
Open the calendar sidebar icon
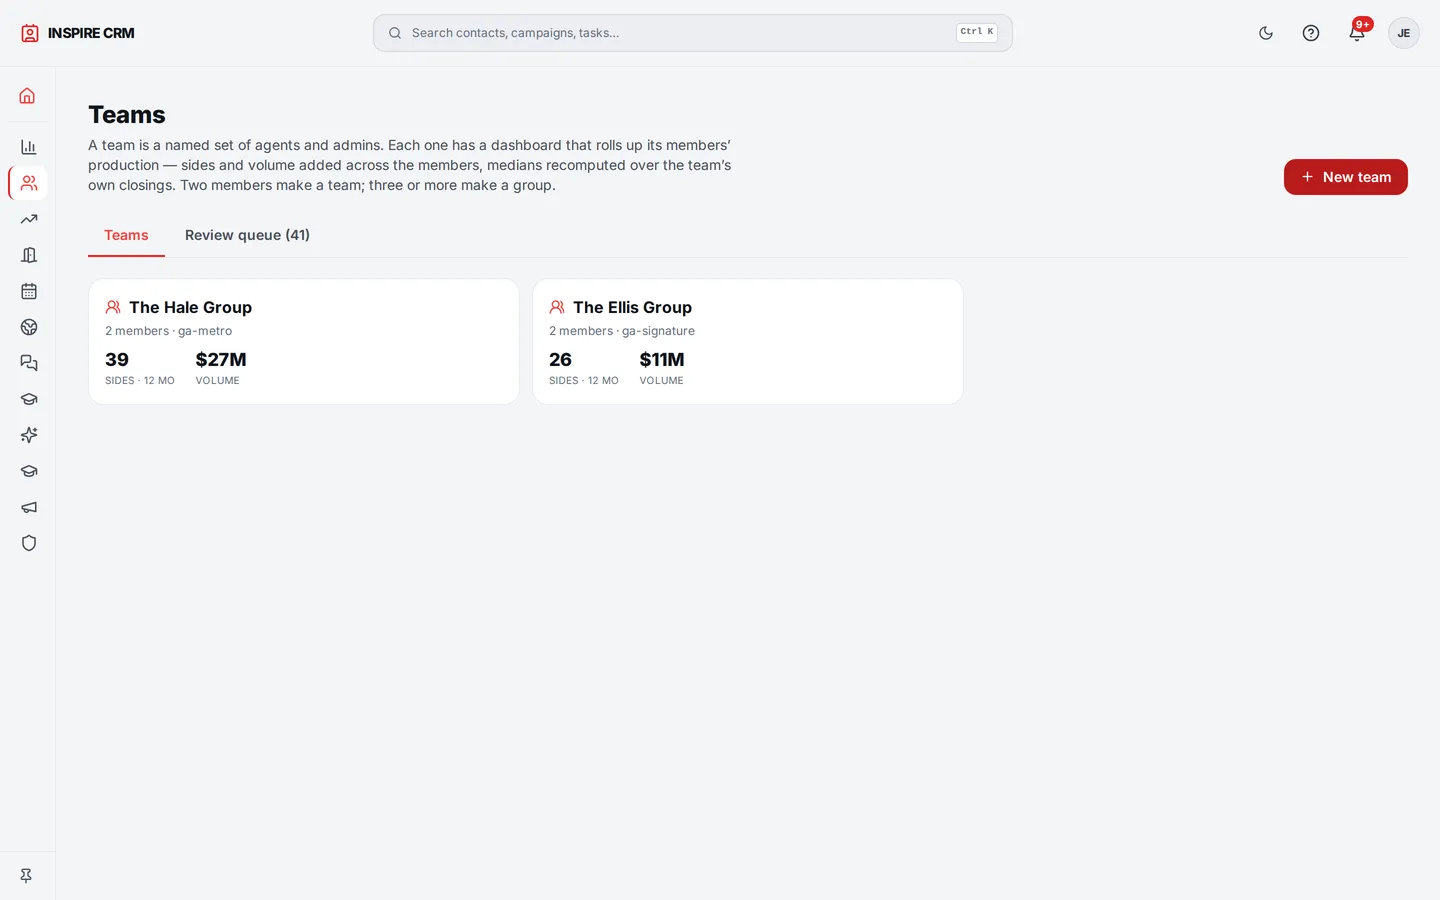point(28,291)
